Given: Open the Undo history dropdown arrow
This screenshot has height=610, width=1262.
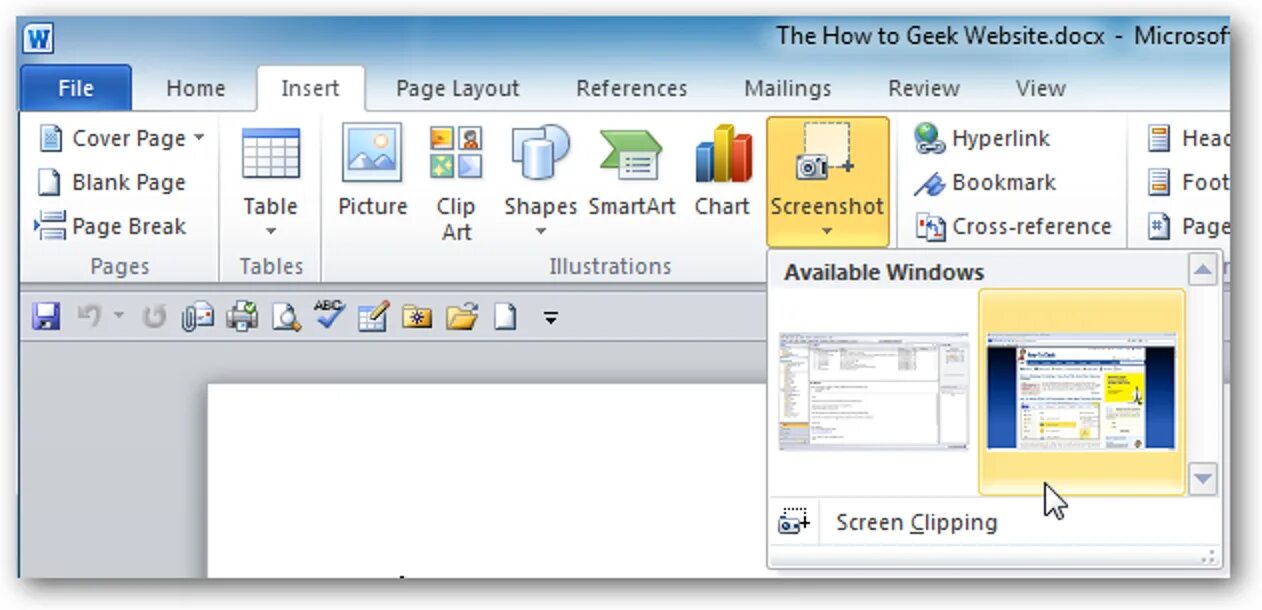Looking at the screenshot, I should [118, 317].
